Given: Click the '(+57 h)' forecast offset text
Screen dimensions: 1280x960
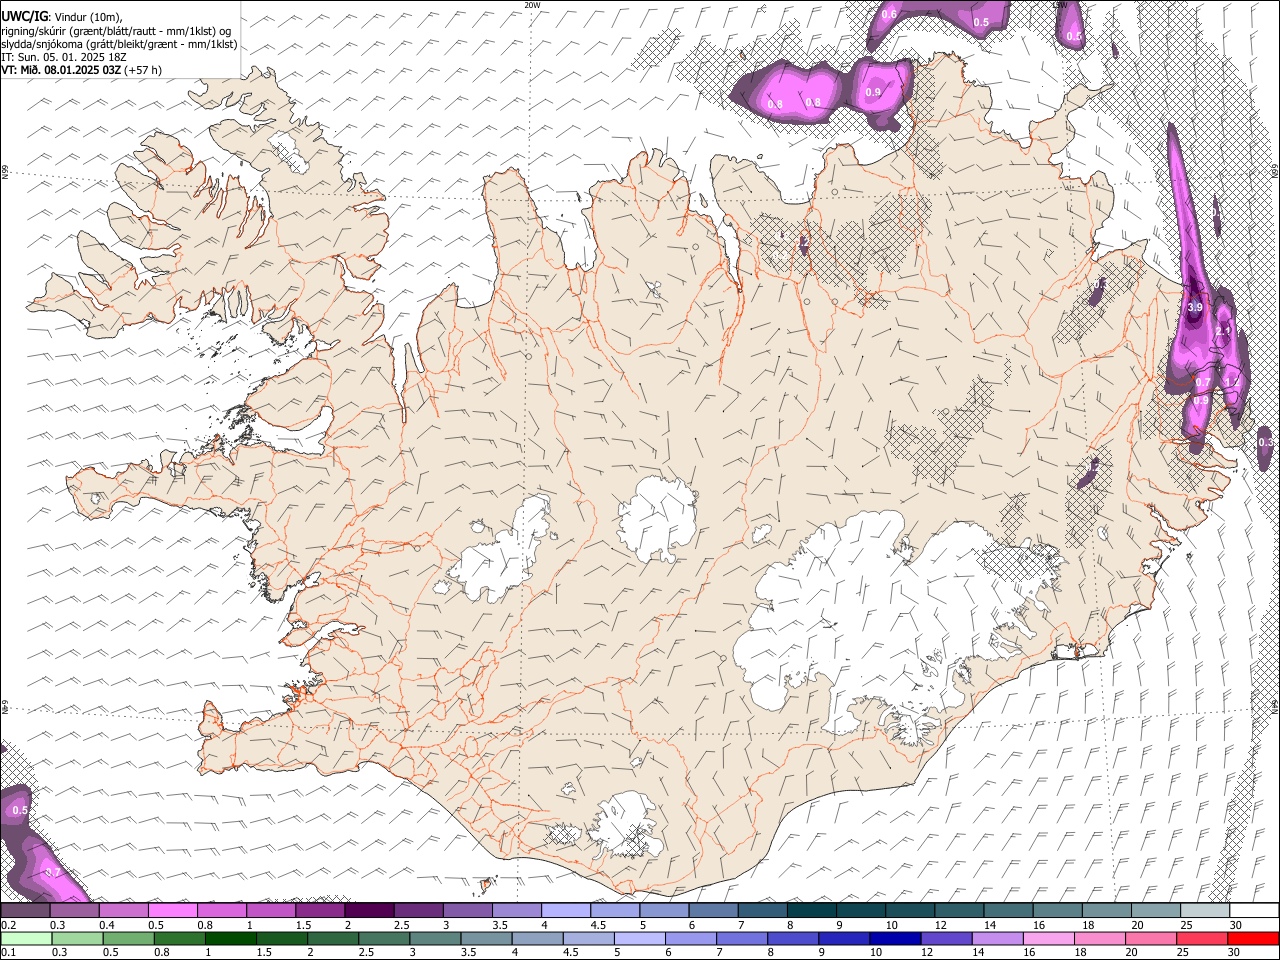Looking at the screenshot, I should pos(144,70).
